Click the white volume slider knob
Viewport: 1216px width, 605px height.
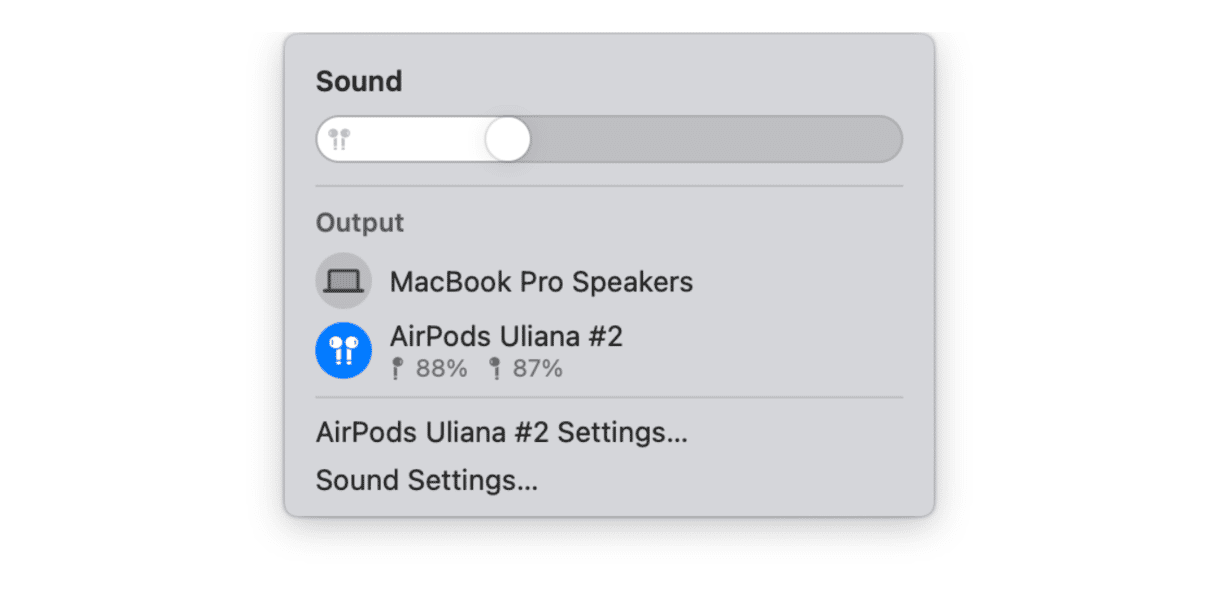(x=508, y=139)
